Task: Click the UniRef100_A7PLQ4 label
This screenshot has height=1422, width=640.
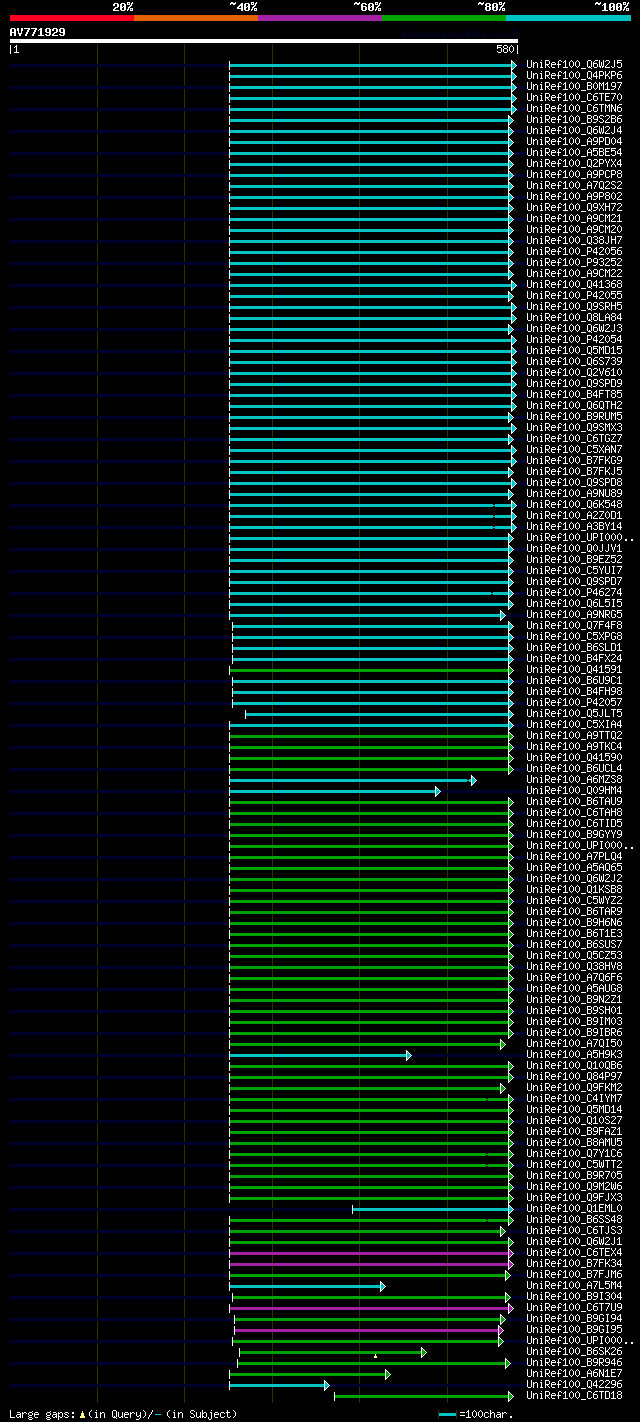Action: point(574,857)
